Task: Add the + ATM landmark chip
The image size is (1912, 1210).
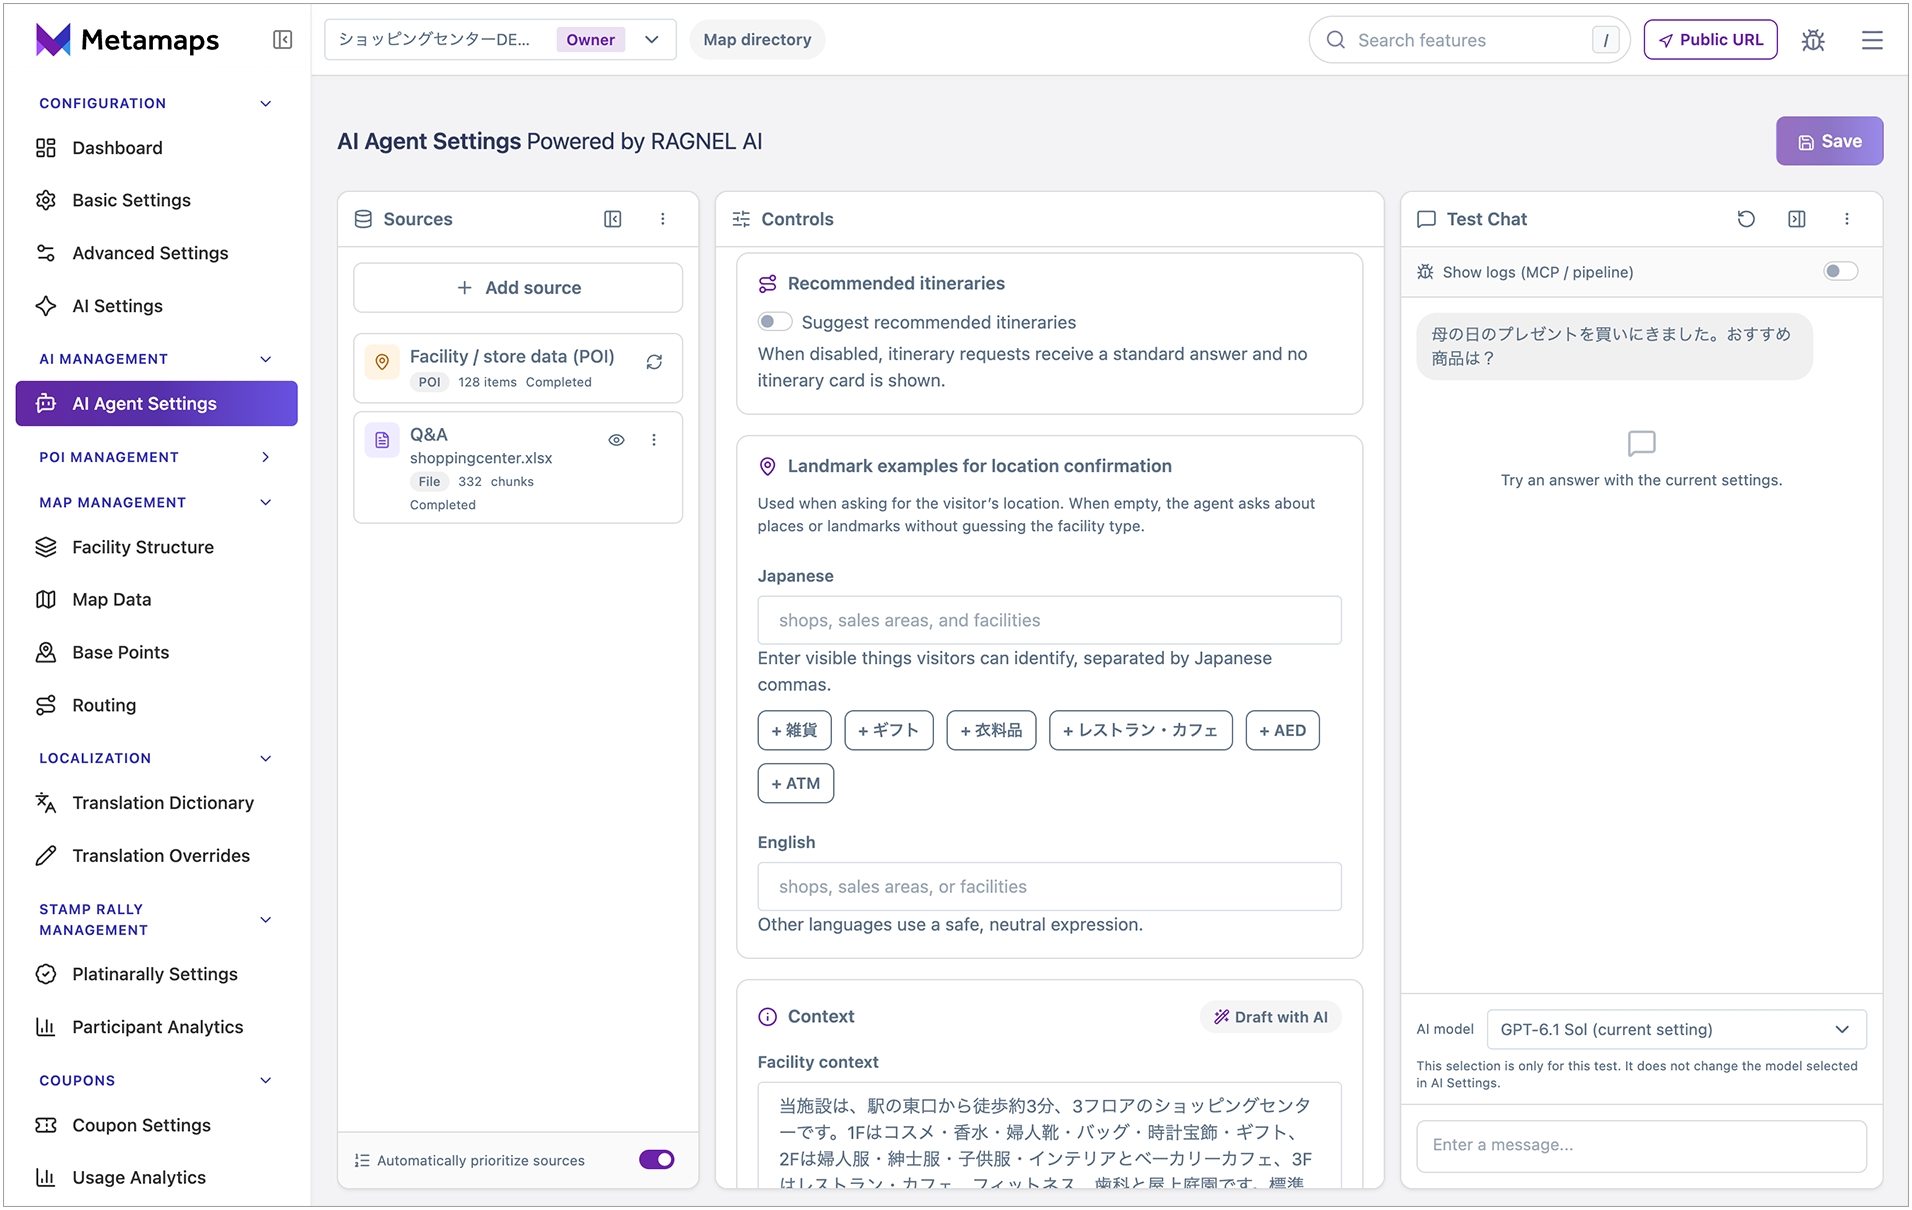Action: (x=795, y=784)
